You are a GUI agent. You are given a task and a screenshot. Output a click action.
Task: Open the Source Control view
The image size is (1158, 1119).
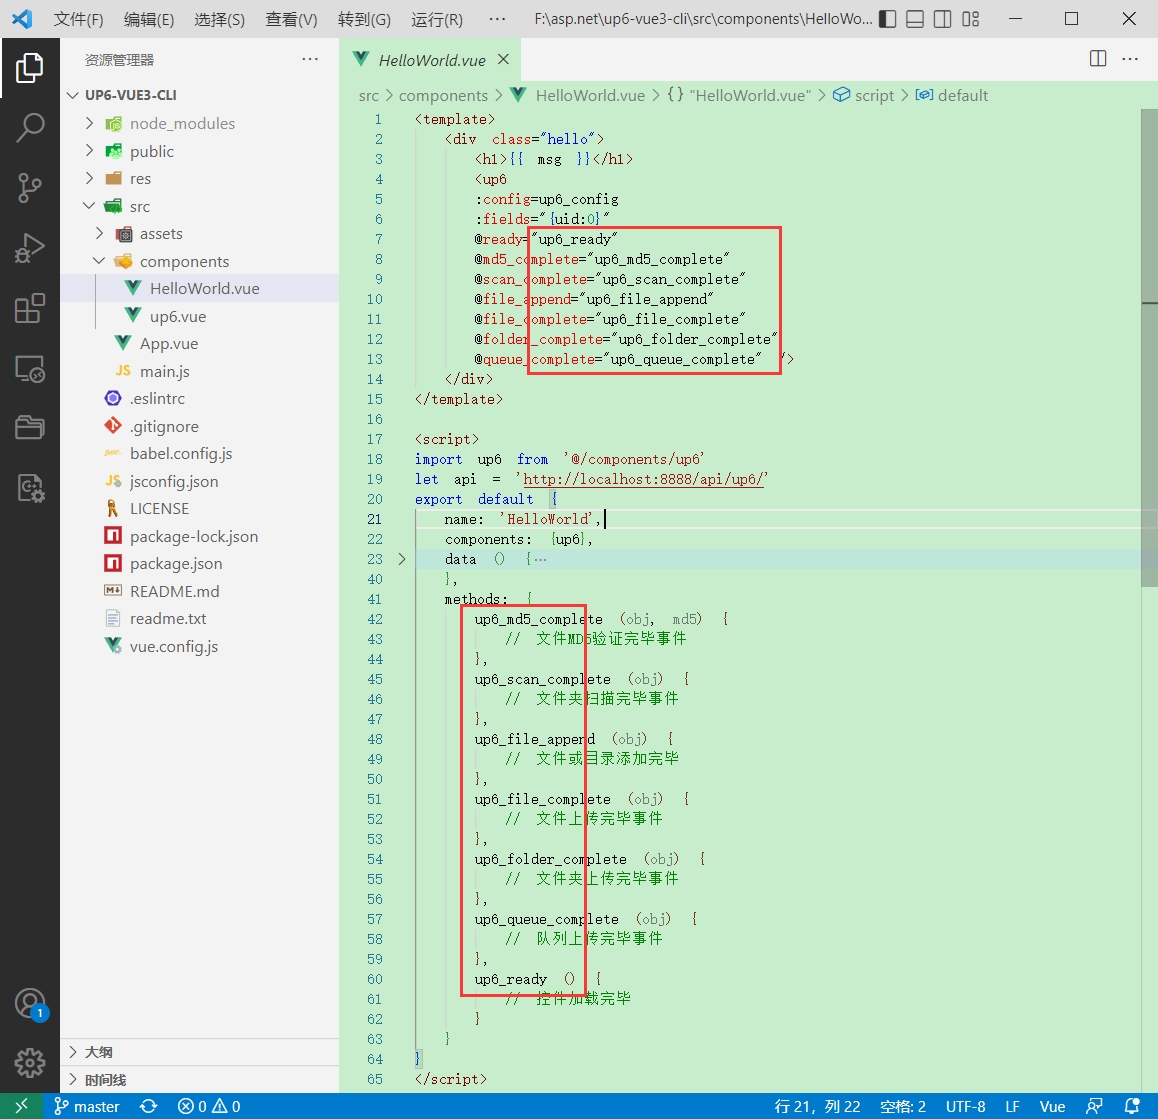coord(30,187)
